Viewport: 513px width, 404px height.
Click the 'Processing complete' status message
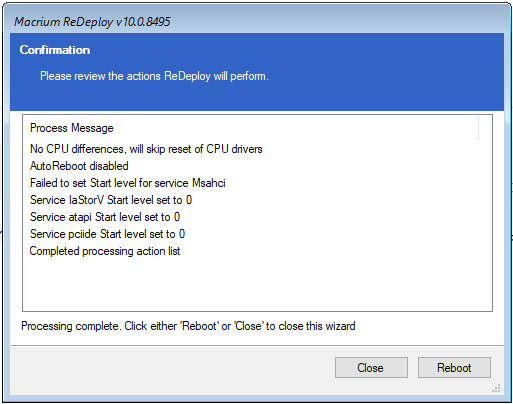coord(188,326)
